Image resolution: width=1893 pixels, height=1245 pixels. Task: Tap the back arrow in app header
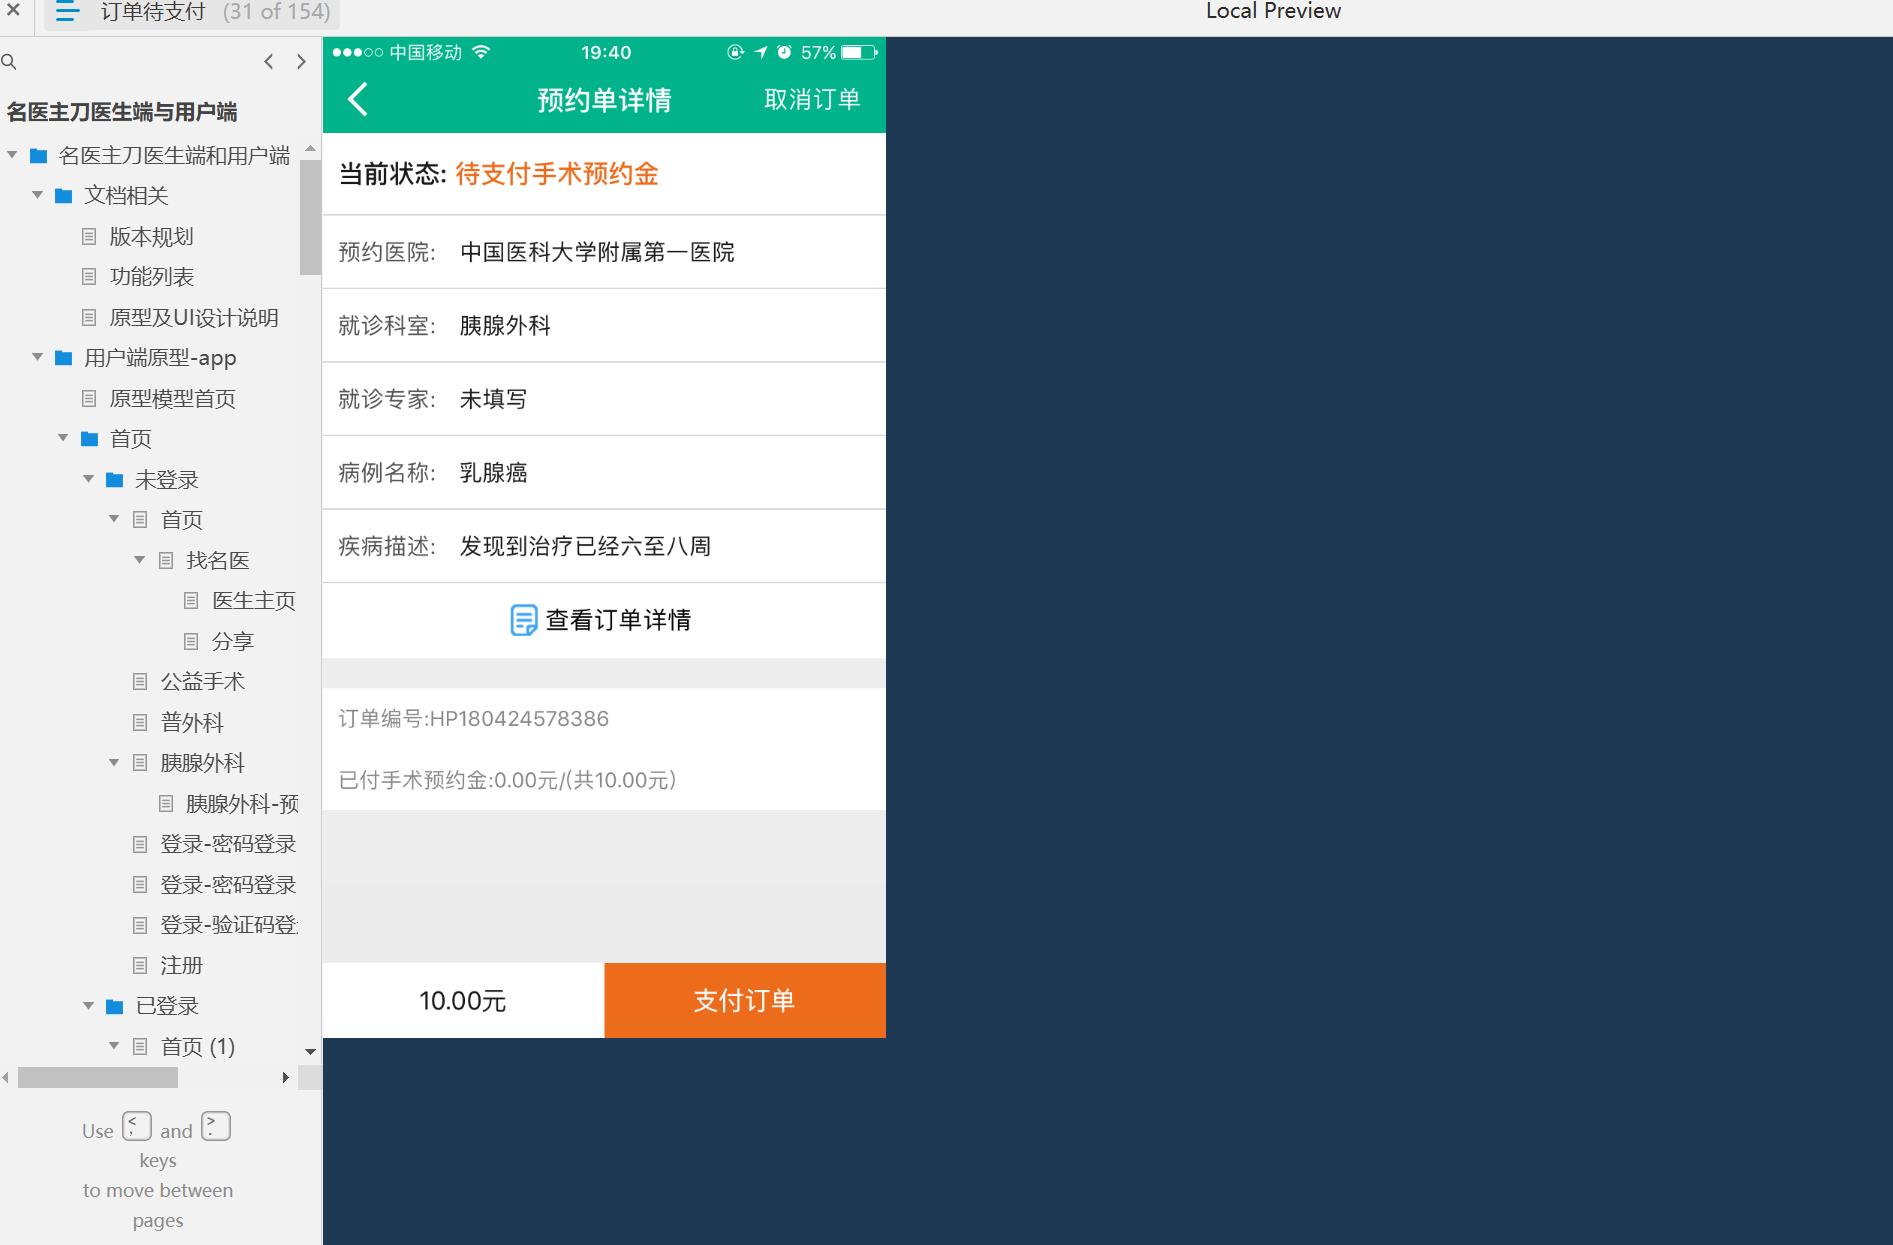358,99
